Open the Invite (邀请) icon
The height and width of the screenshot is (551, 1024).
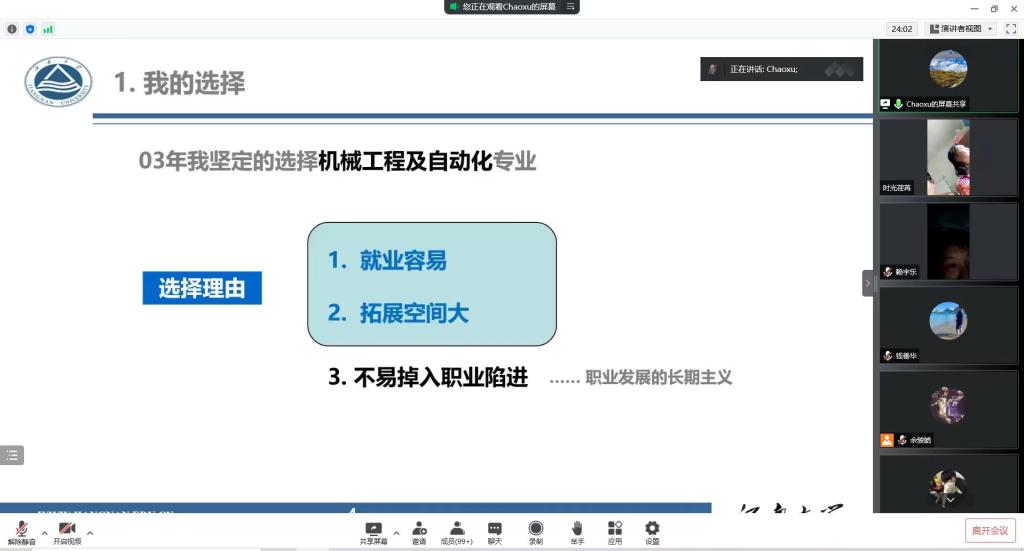coord(419,530)
